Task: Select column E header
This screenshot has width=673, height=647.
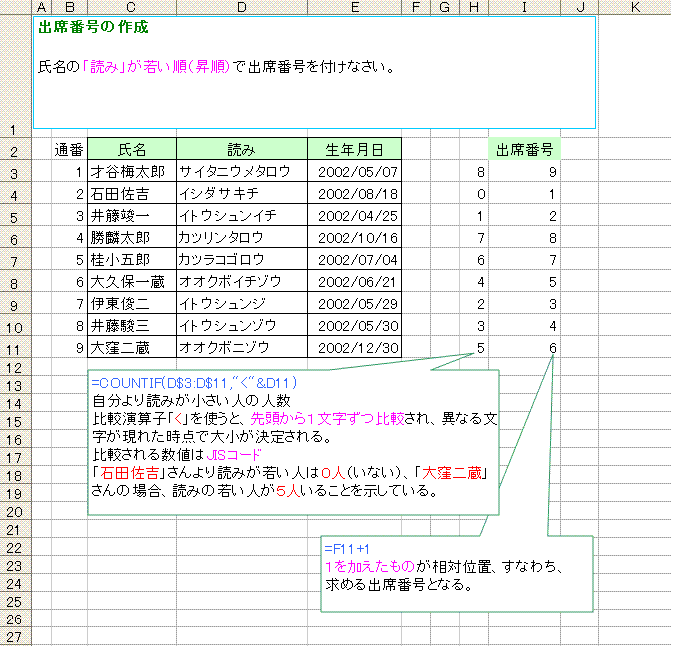Action: click(355, 7)
